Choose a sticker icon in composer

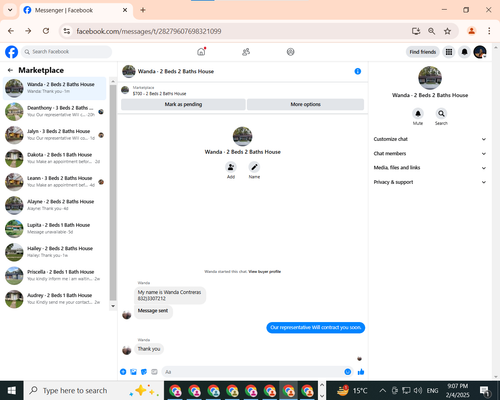tap(144, 372)
